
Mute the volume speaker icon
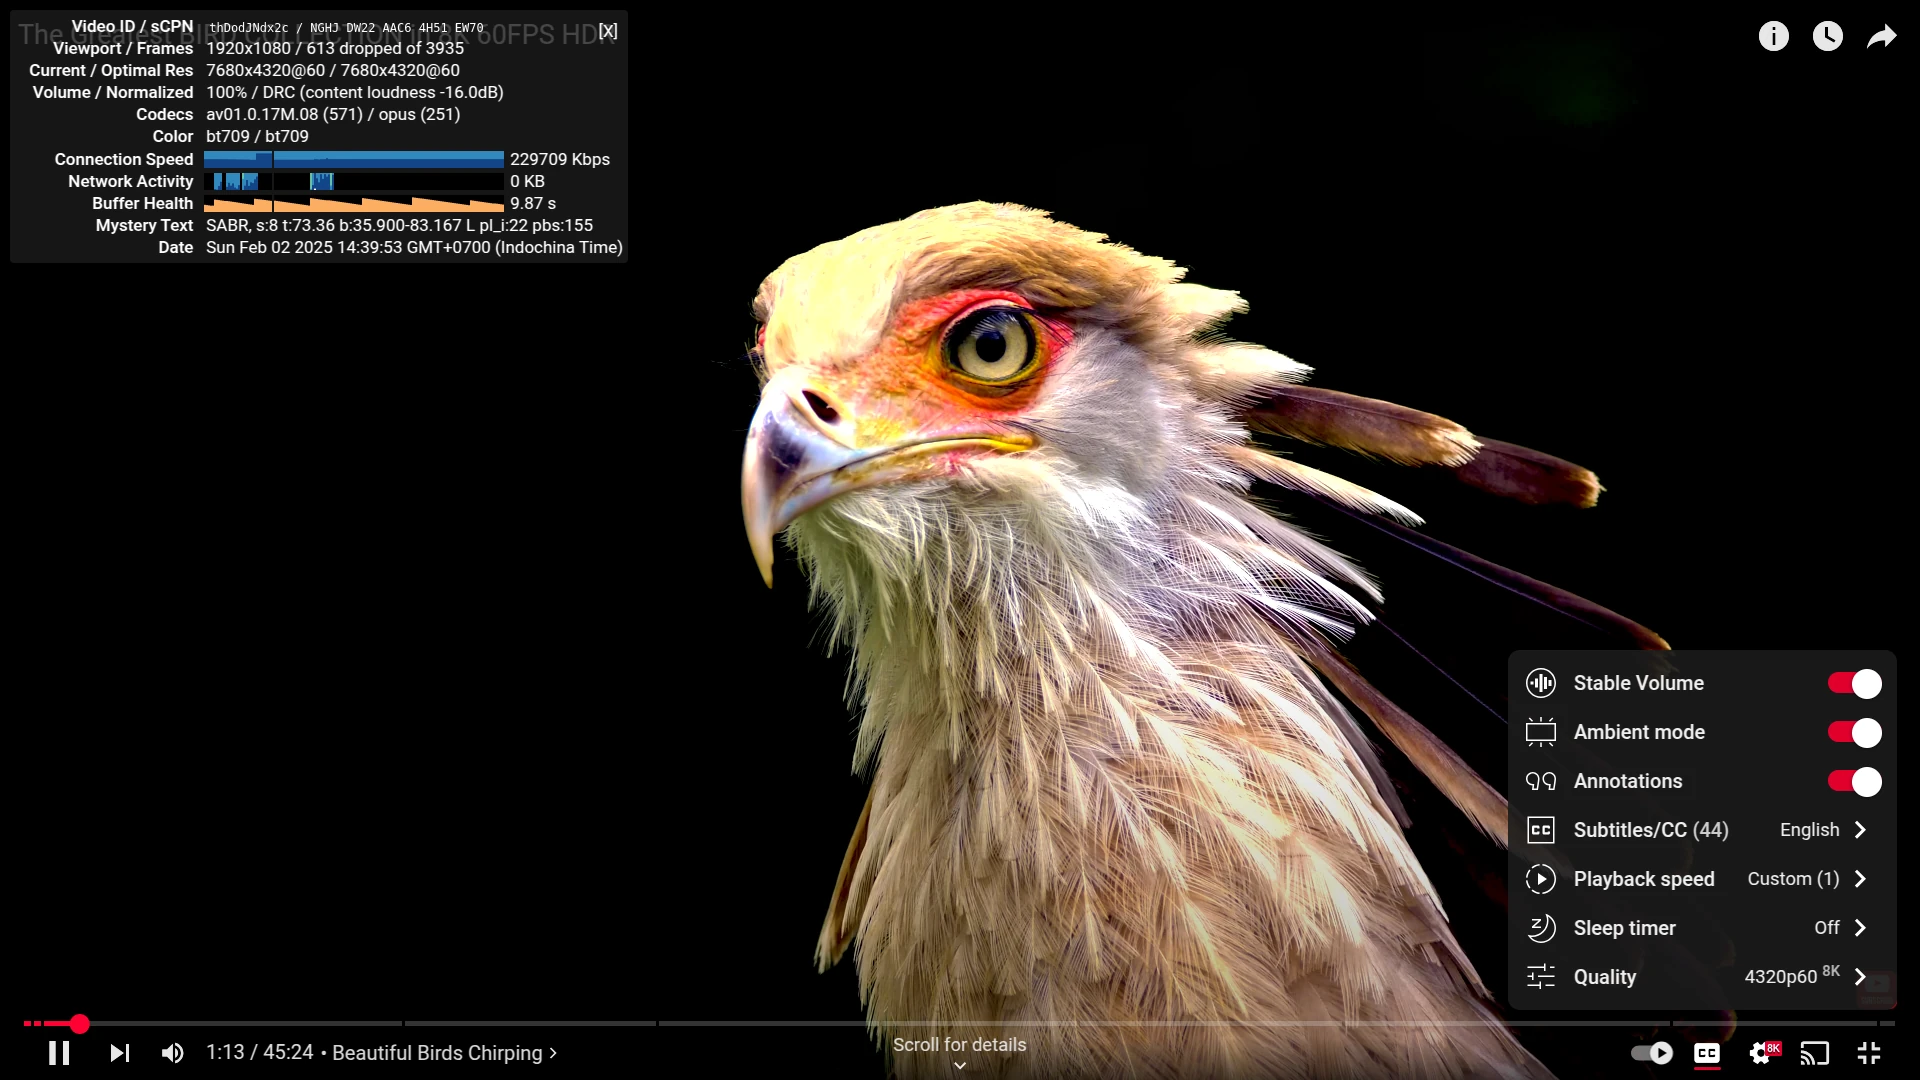[173, 1053]
